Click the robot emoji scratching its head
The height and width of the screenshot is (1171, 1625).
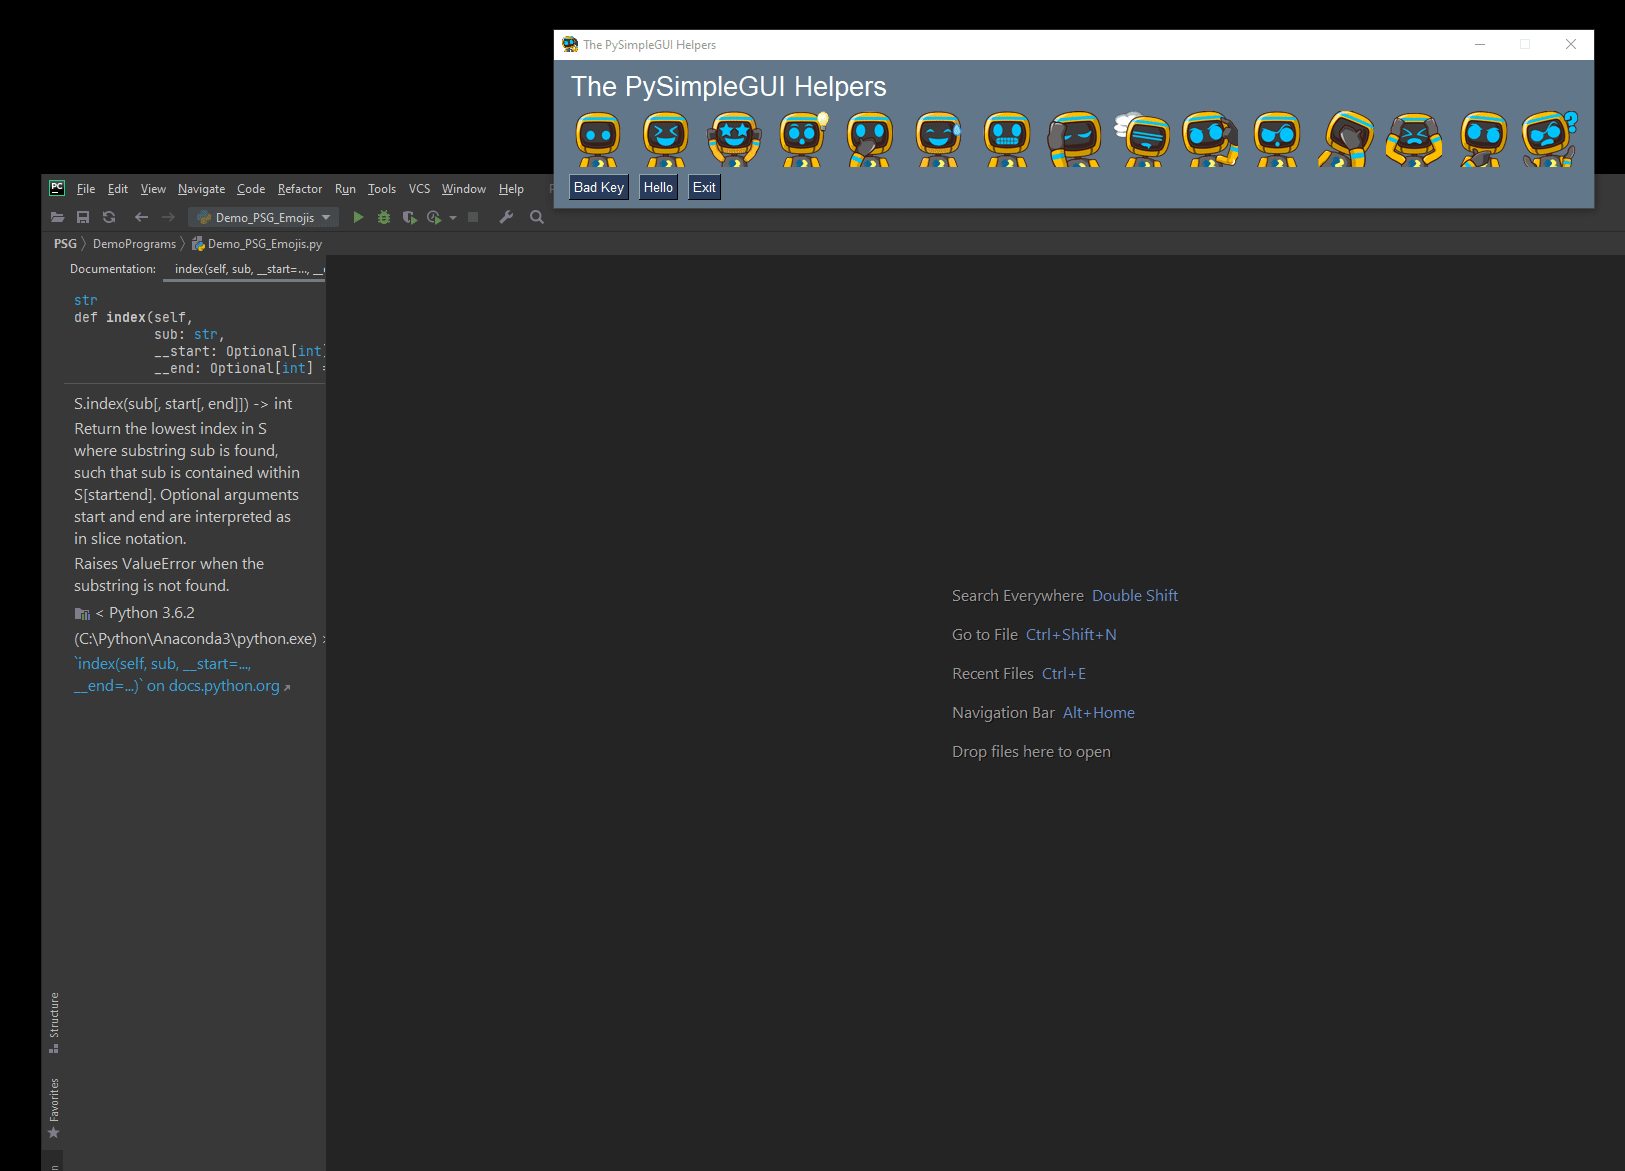coord(1210,139)
